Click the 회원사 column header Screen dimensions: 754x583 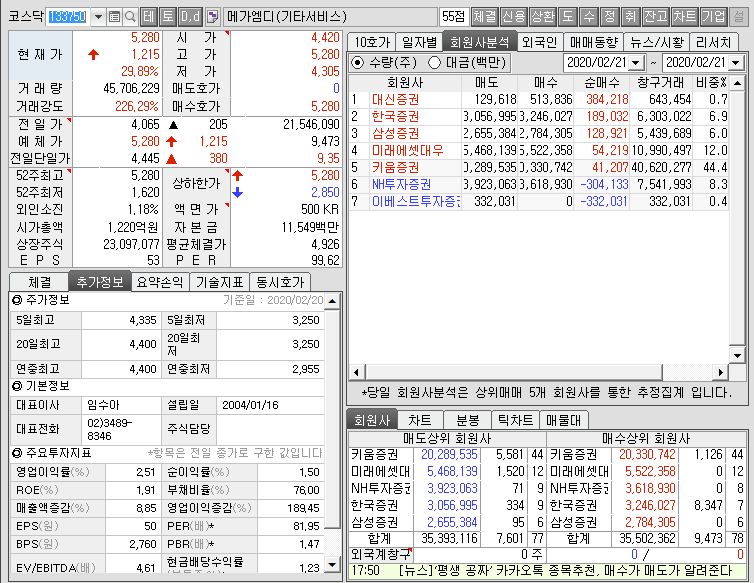pyautogui.click(x=405, y=83)
